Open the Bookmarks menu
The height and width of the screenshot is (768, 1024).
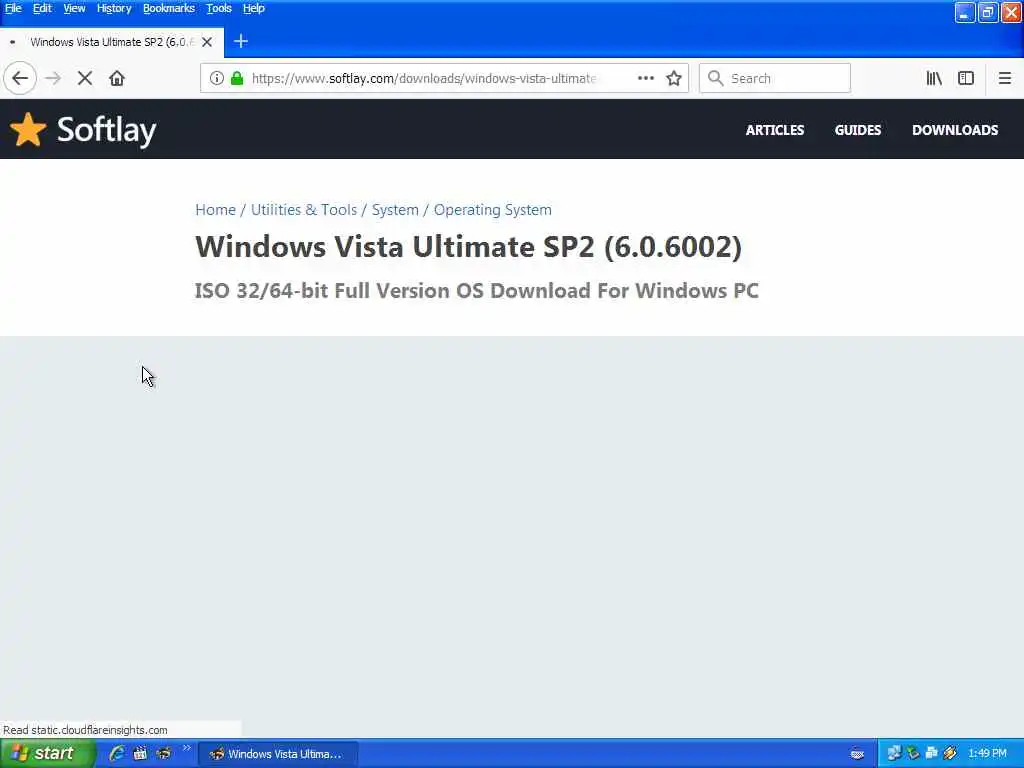tap(168, 8)
